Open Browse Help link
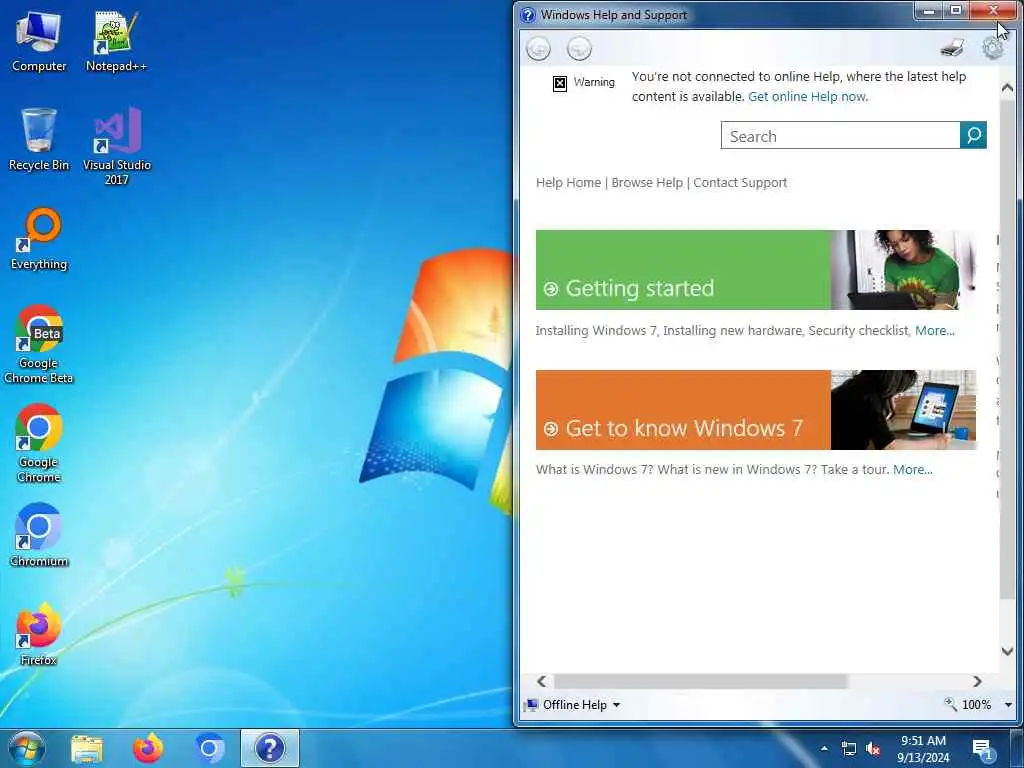 pos(647,183)
